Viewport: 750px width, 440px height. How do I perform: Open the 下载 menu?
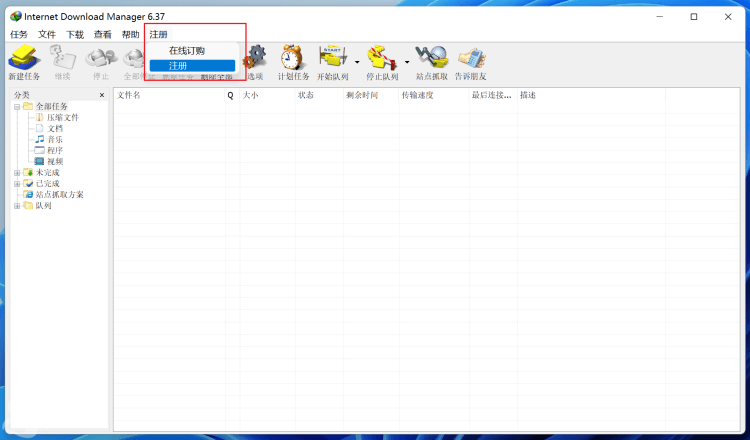coord(75,34)
